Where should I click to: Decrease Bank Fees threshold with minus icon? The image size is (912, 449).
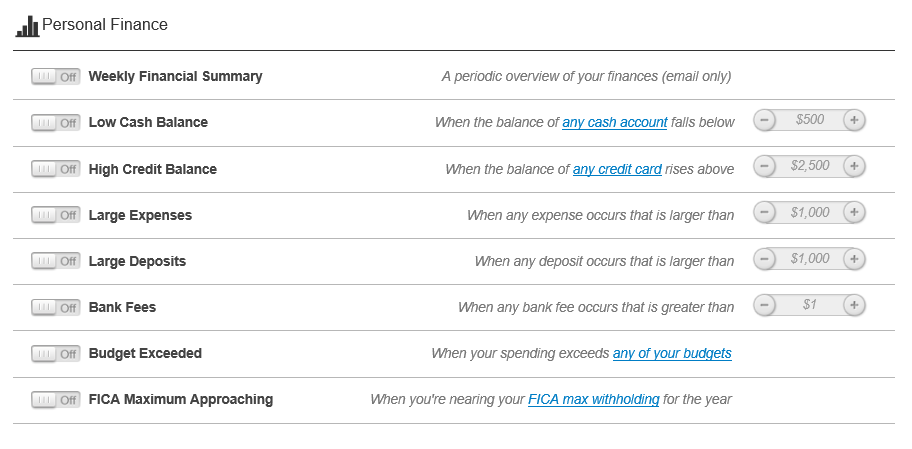click(x=764, y=304)
